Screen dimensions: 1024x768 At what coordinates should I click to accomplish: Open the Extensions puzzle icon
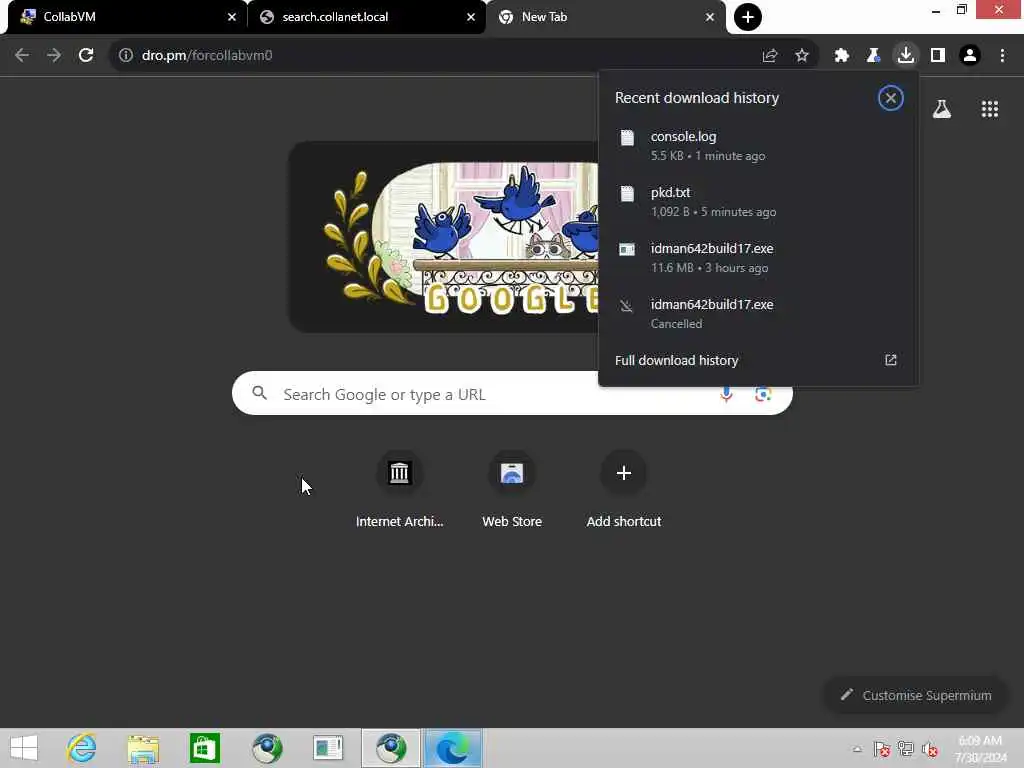coord(842,56)
